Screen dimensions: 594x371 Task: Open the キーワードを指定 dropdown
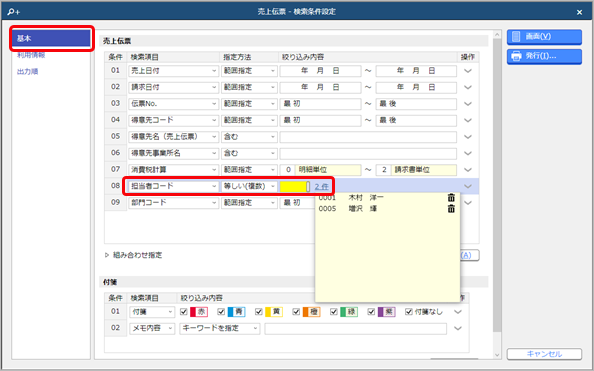(x=220, y=328)
